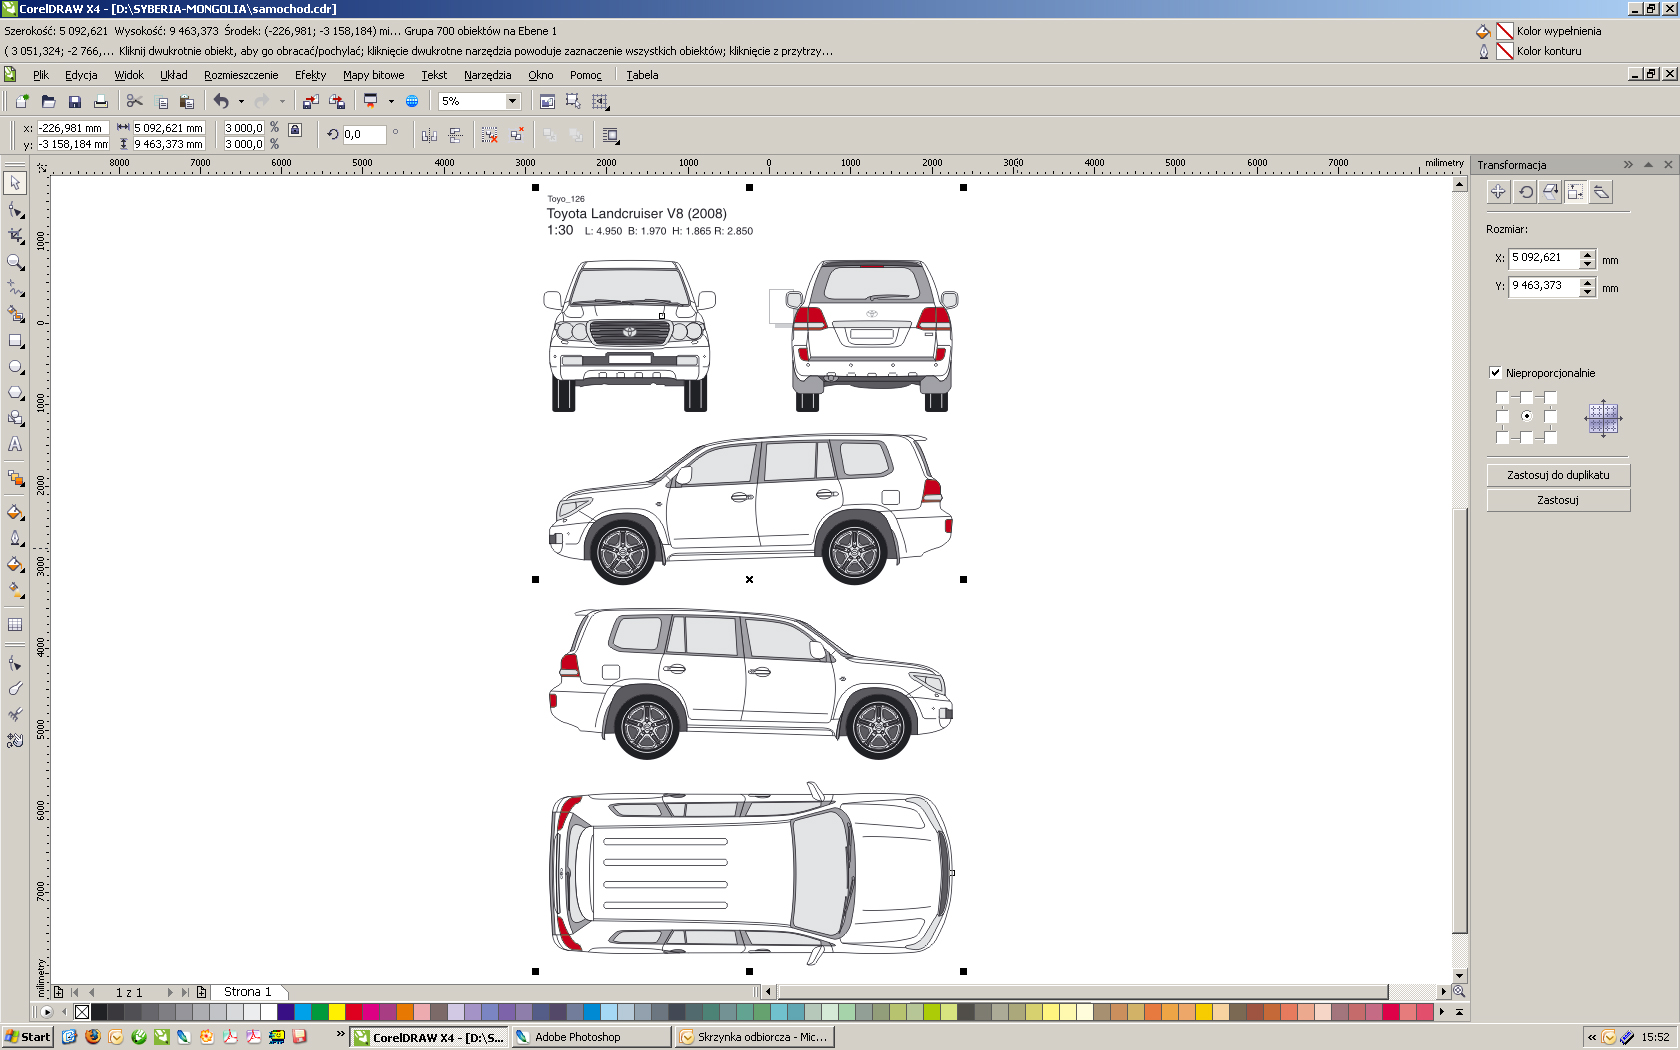This screenshot has width=1680, height=1050.
Task: Select the Rectangle tool
Action: 15,341
